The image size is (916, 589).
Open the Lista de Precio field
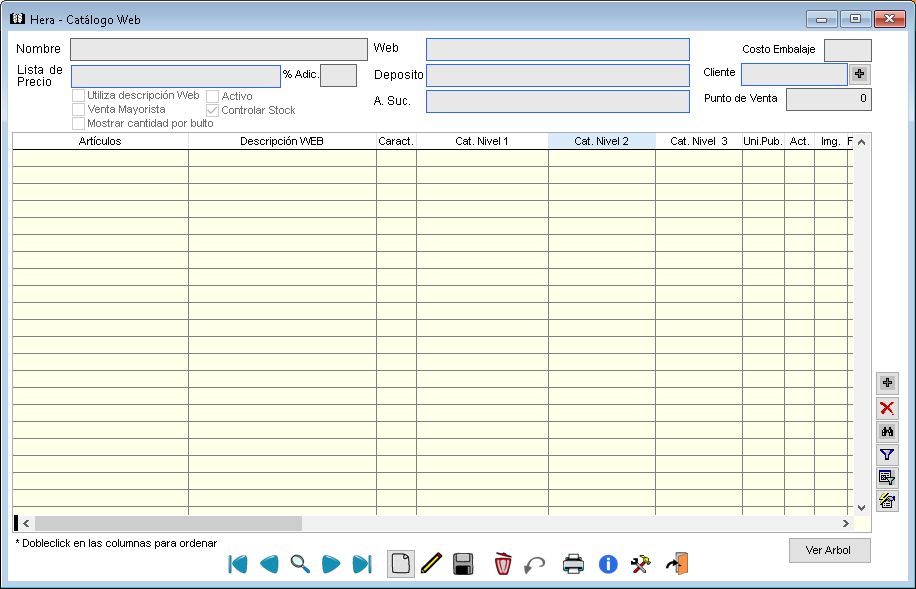point(175,76)
